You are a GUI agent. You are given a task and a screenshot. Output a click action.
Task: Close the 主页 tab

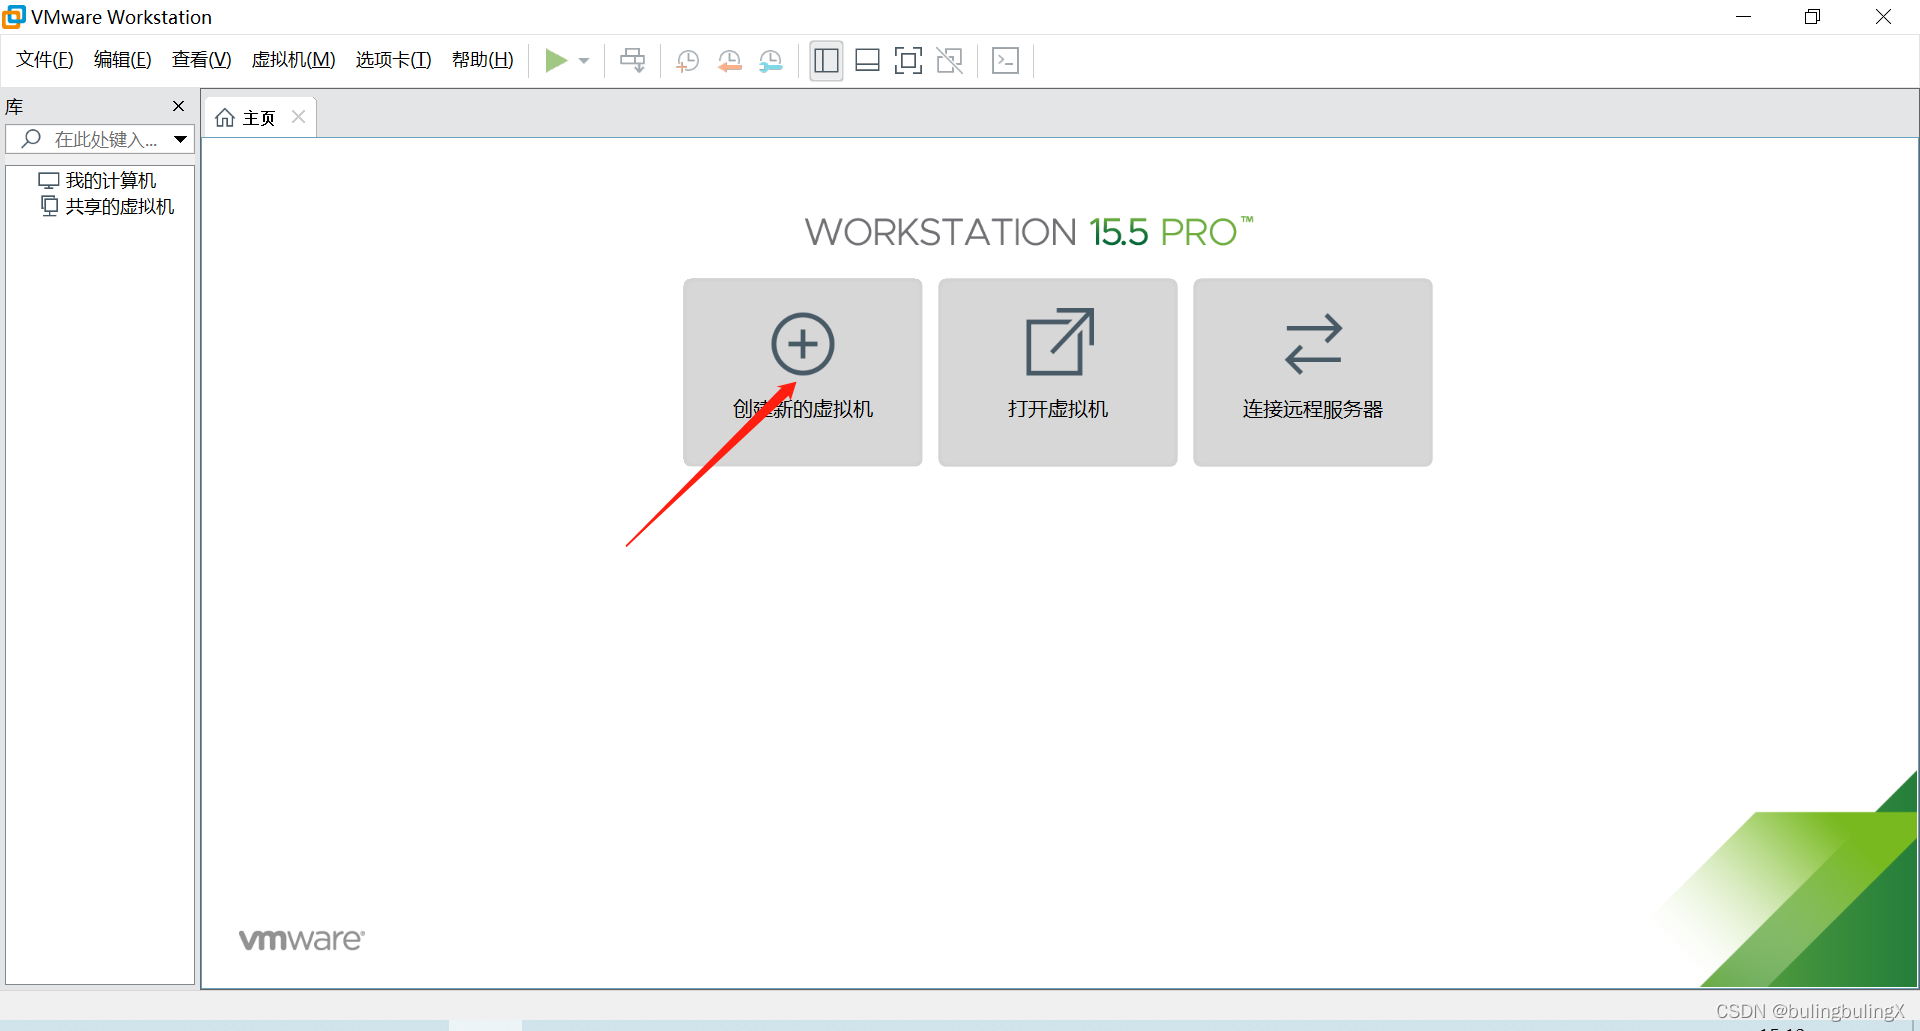coord(298,117)
